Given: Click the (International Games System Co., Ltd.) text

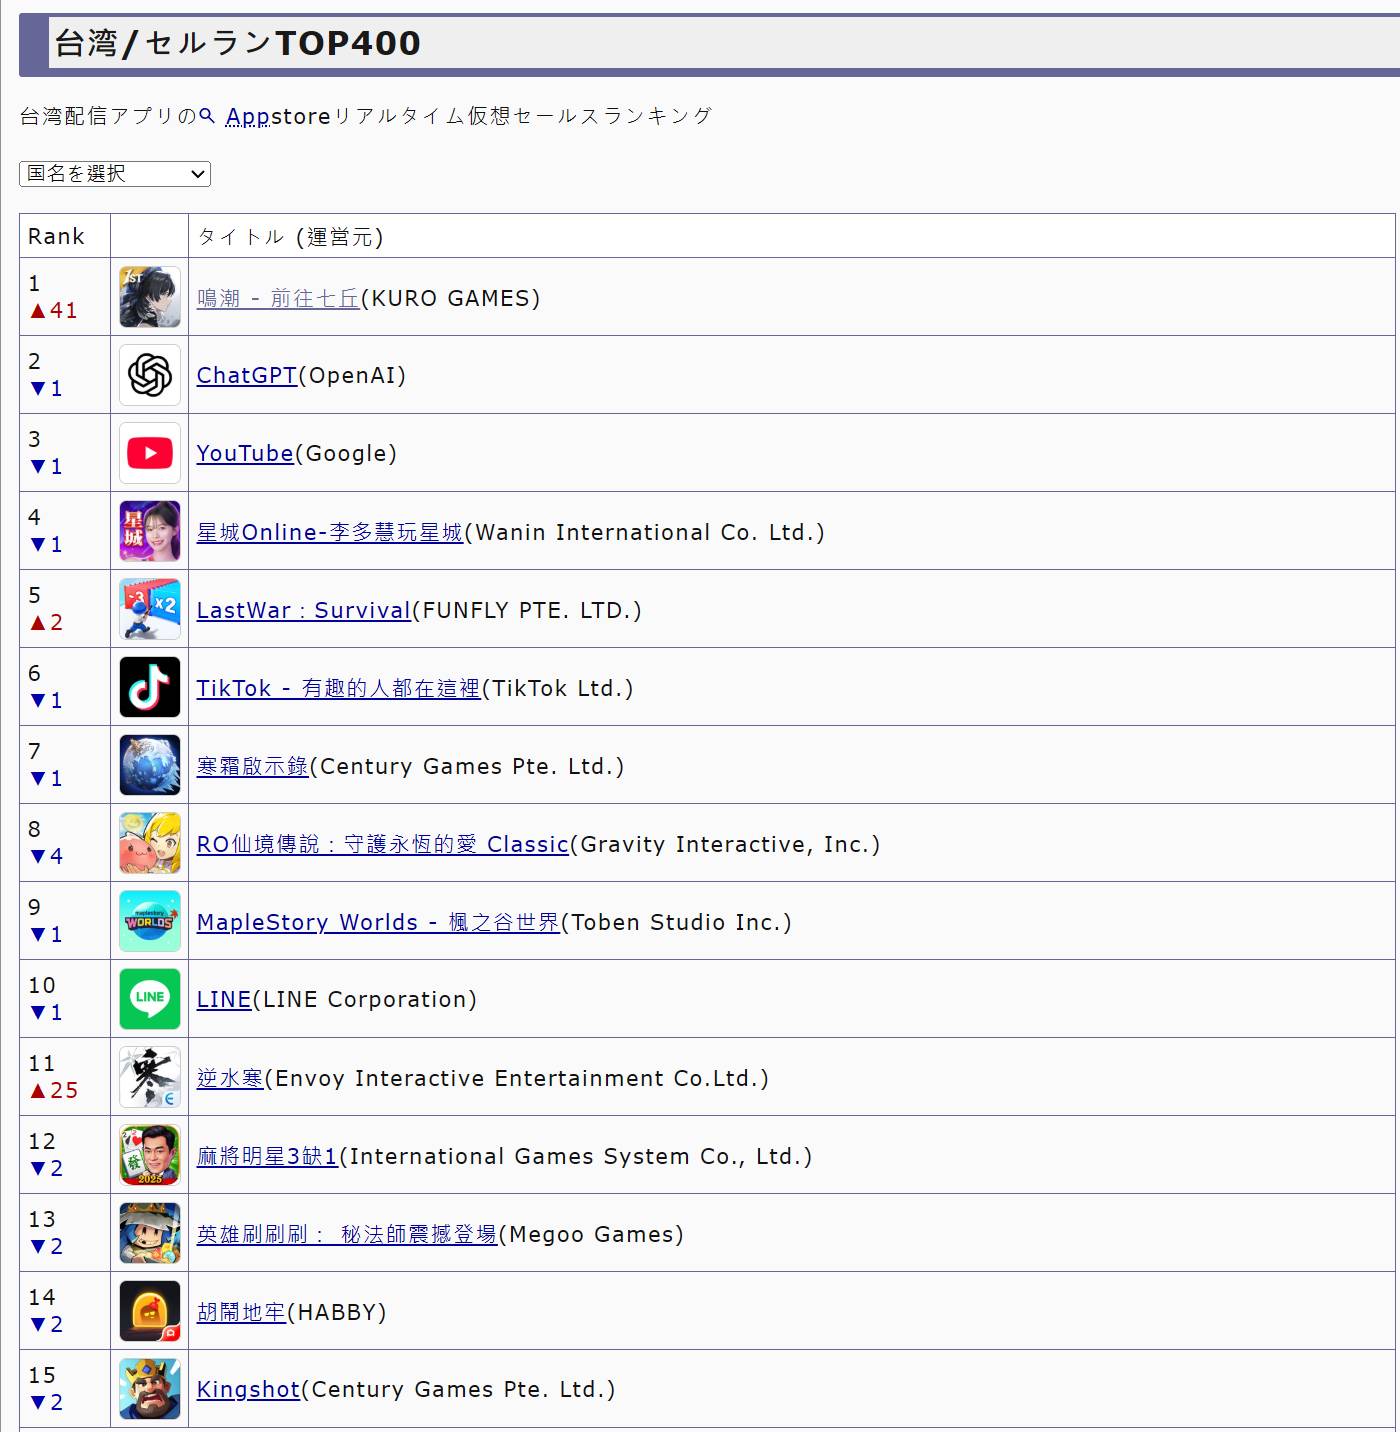Looking at the screenshot, I should coord(576,1156).
